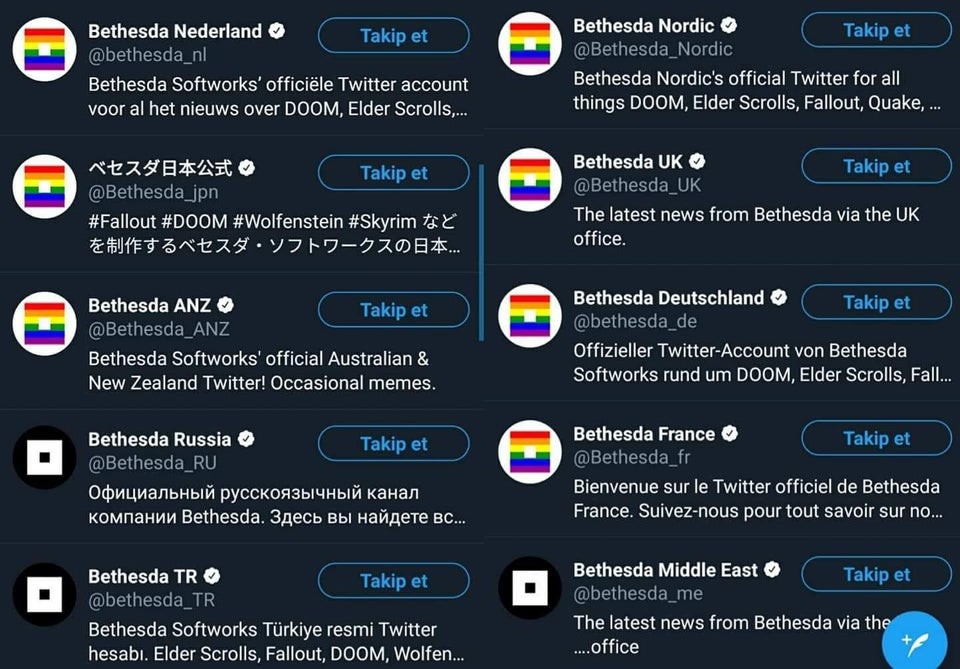
Task: Tap the Bethesda France profile picture
Action: [x=530, y=452]
